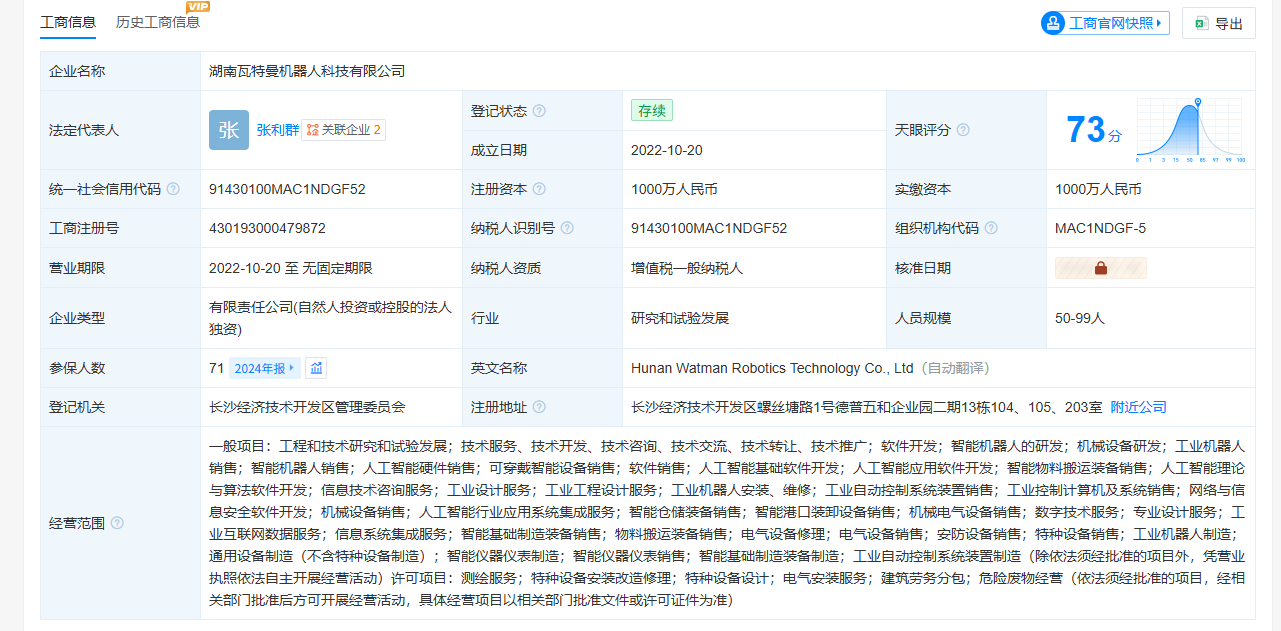Click company name 湖南瓦特曼机器人科技有限公司
The image size is (1281, 631).
[x=307, y=71]
